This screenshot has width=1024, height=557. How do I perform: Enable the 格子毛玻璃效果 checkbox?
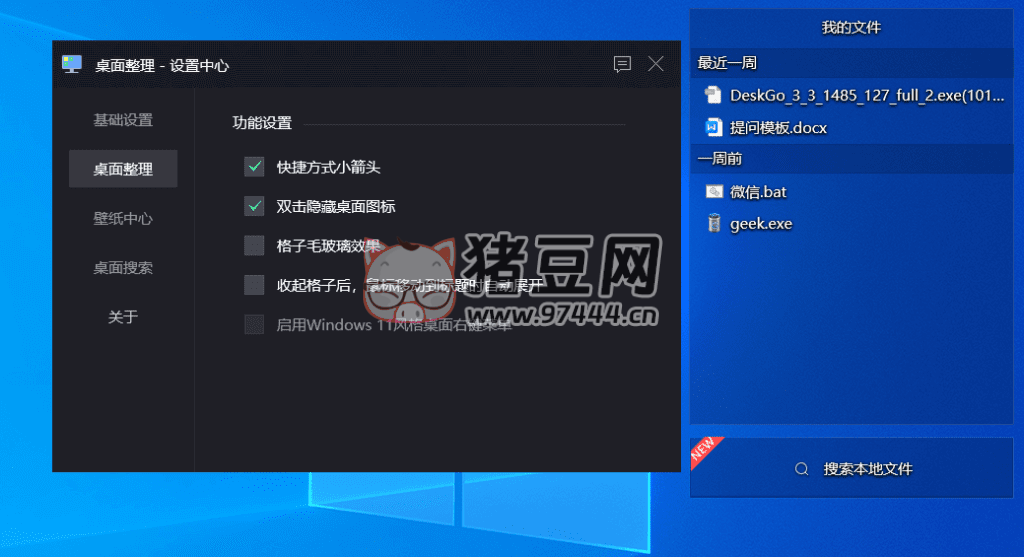[x=254, y=245]
